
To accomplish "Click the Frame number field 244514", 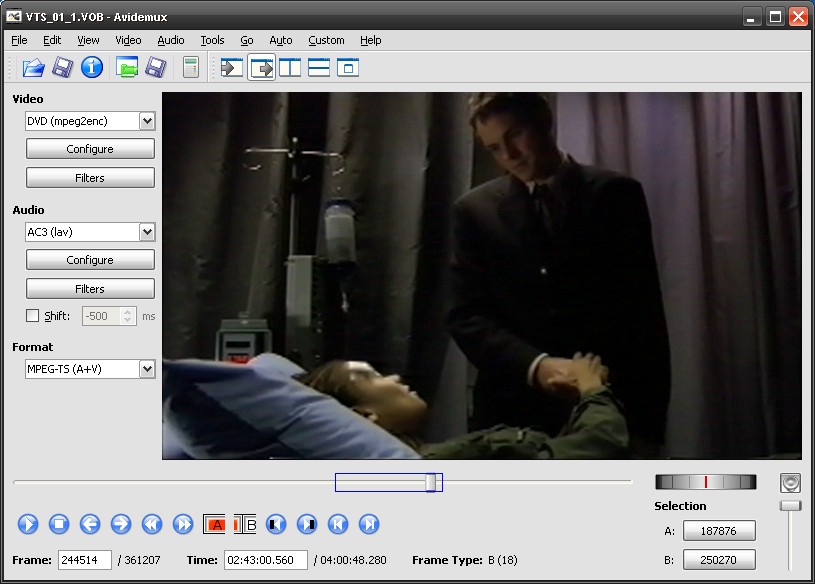I will tap(85, 560).
